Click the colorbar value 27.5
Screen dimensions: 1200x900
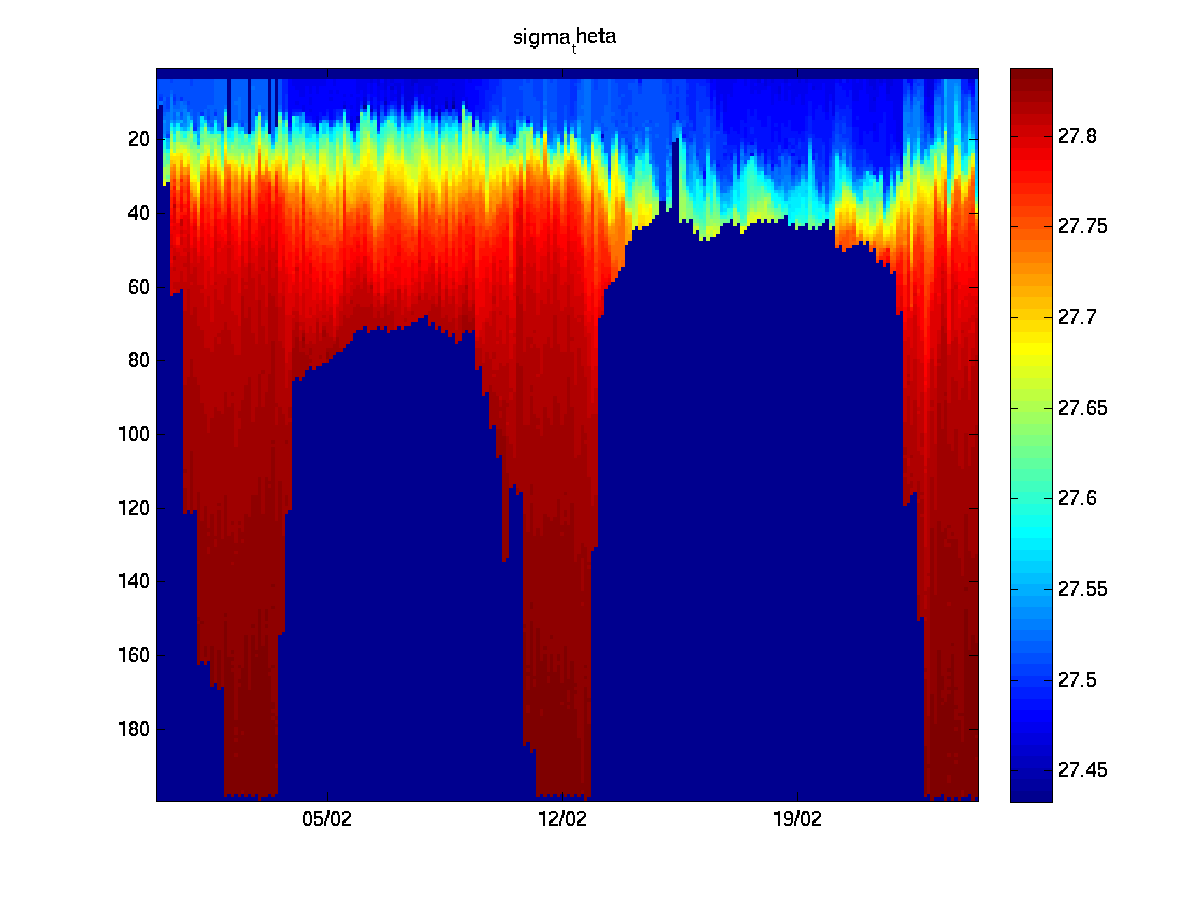pos(1077,680)
